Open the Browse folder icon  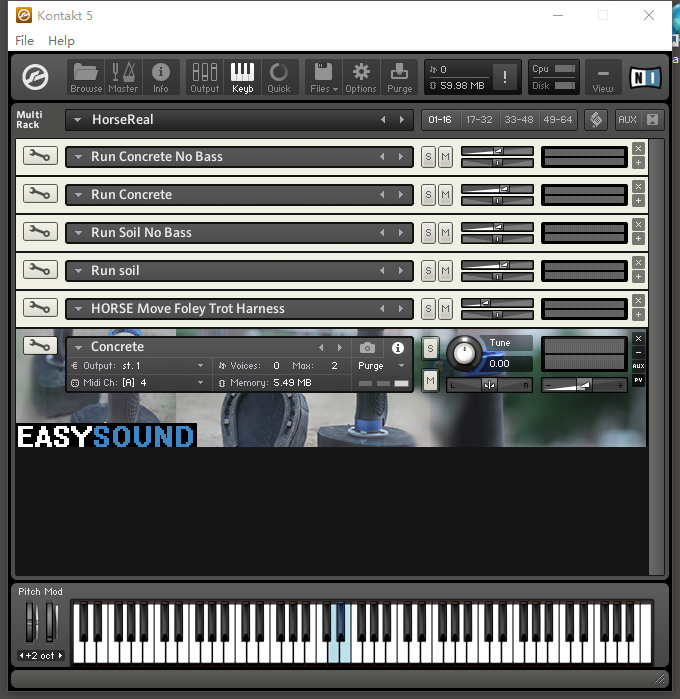pyautogui.click(x=86, y=76)
